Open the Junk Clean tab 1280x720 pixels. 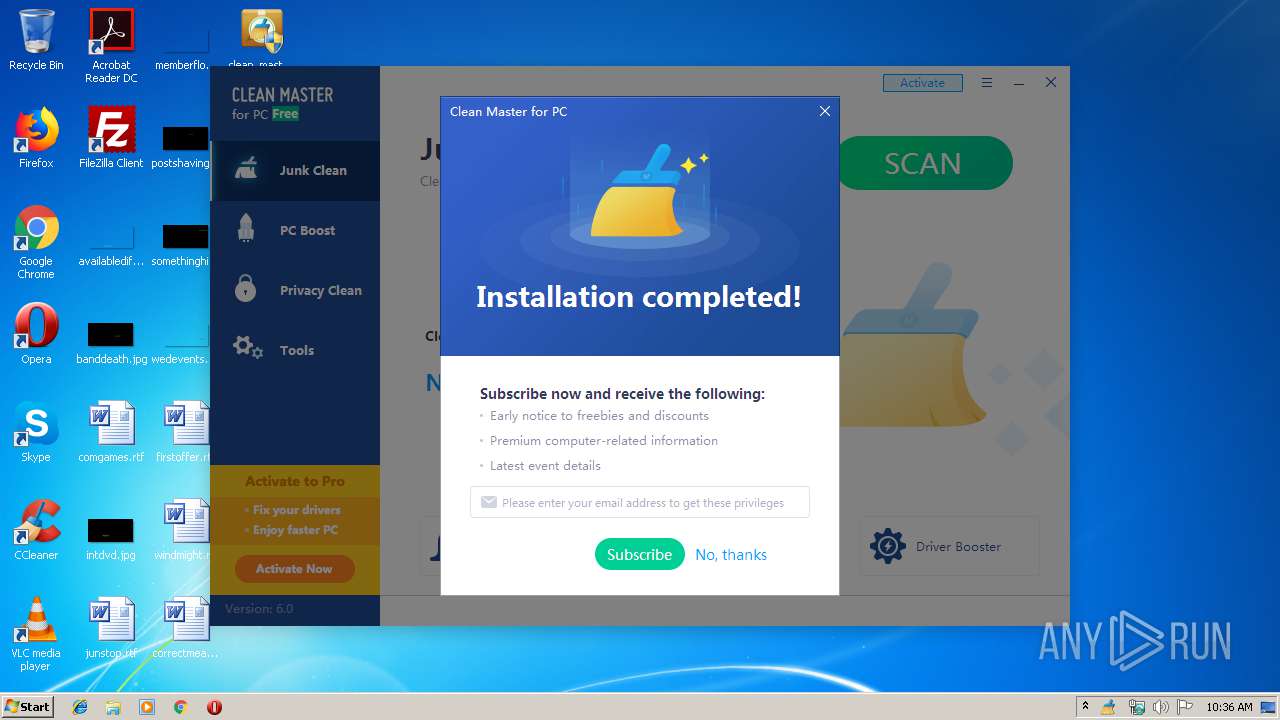[x=295, y=170]
